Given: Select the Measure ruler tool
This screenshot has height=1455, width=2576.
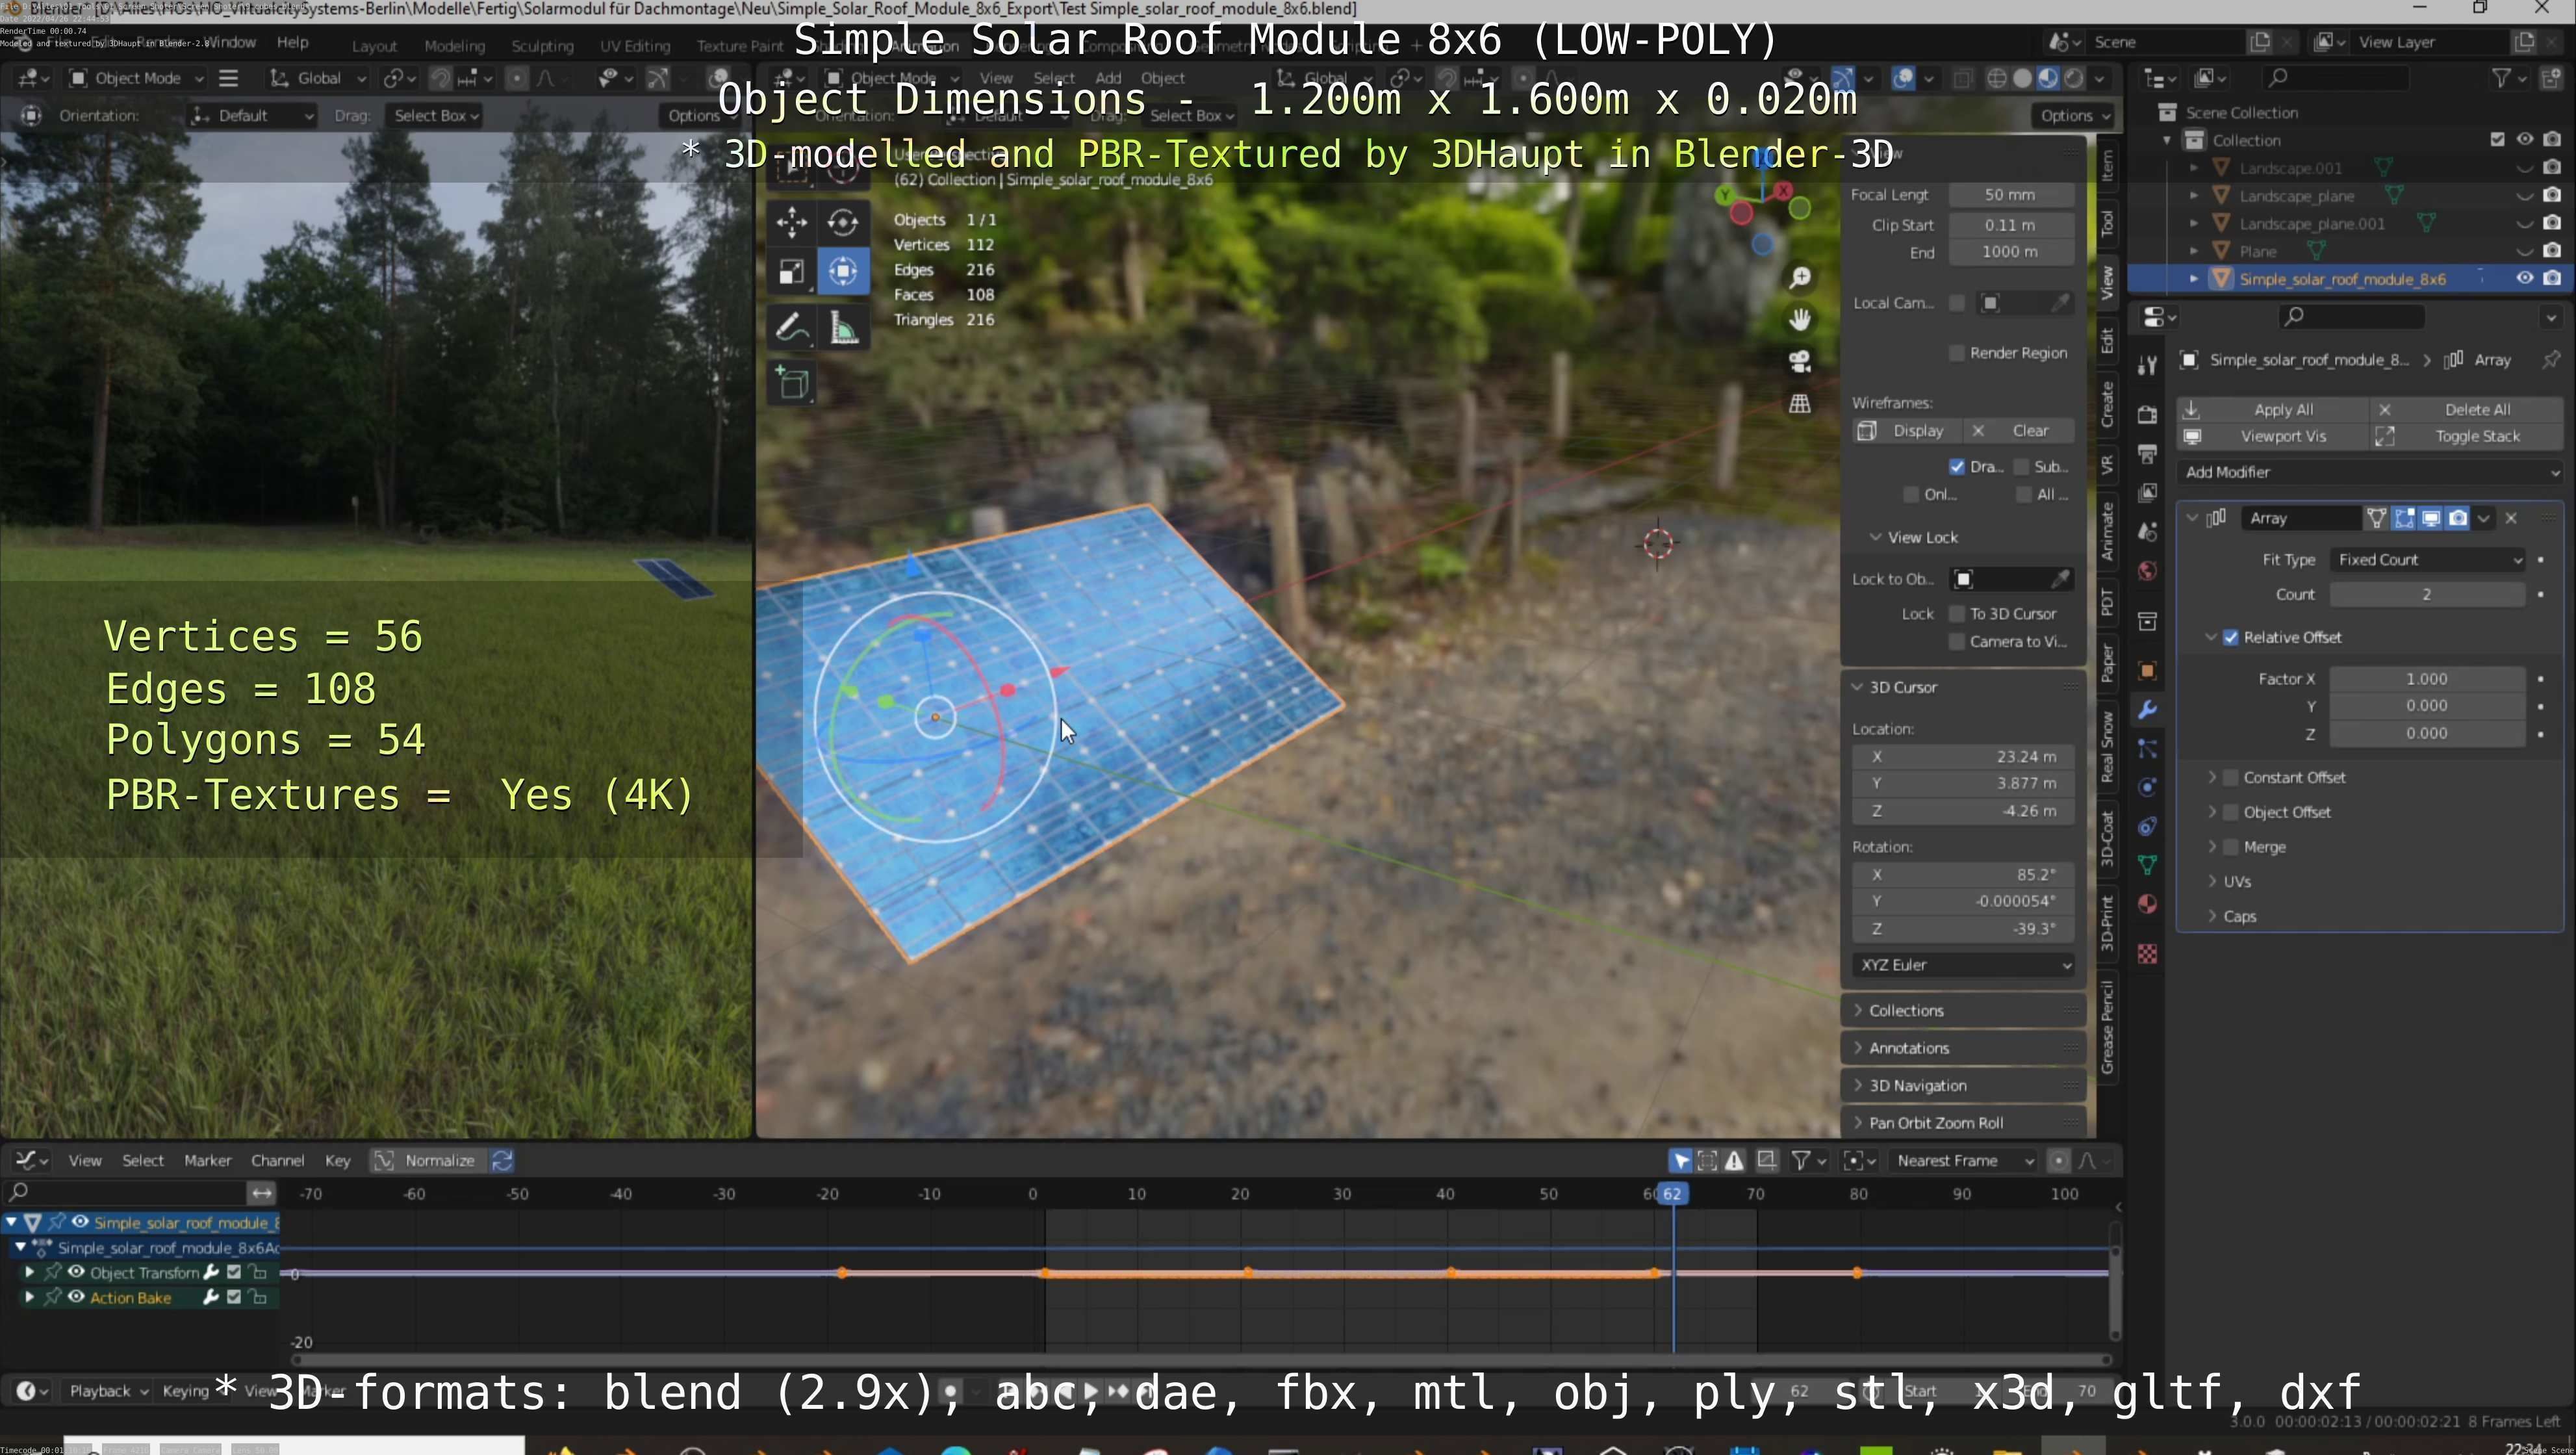Looking at the screenshot, I should [843, 328].
